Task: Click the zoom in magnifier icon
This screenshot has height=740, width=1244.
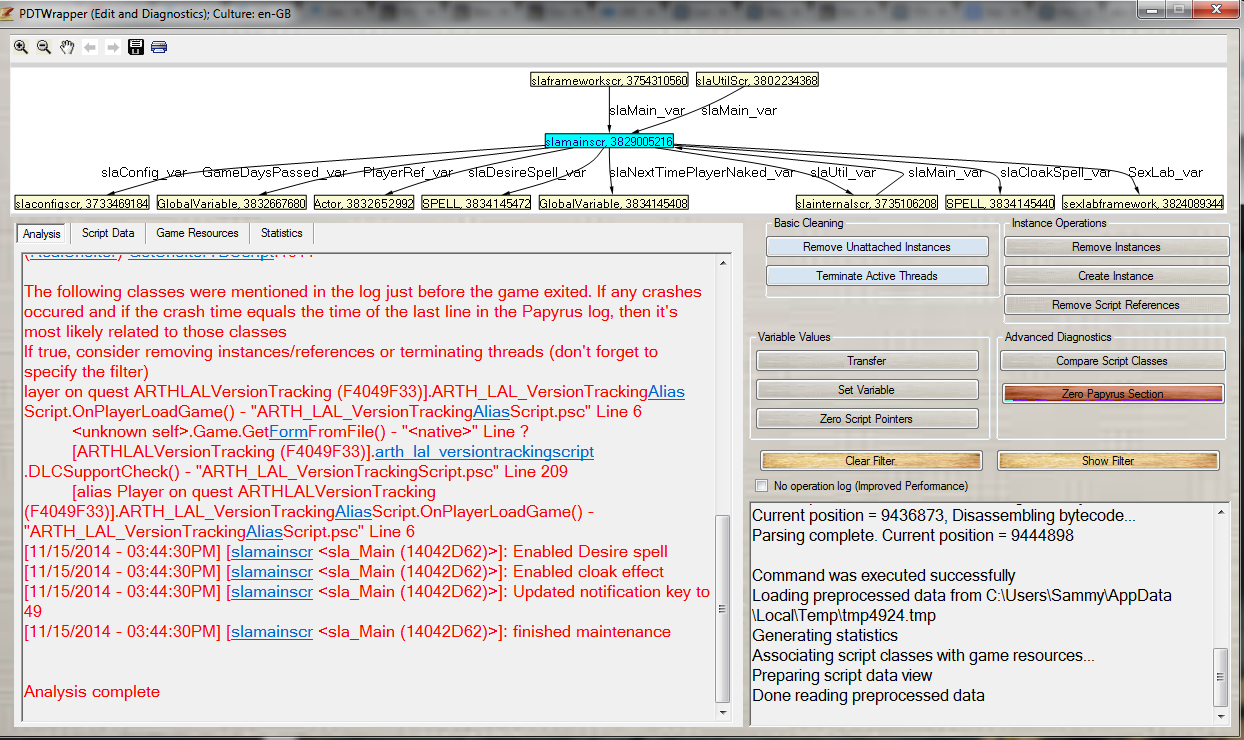Action: [x=21, y=47]
